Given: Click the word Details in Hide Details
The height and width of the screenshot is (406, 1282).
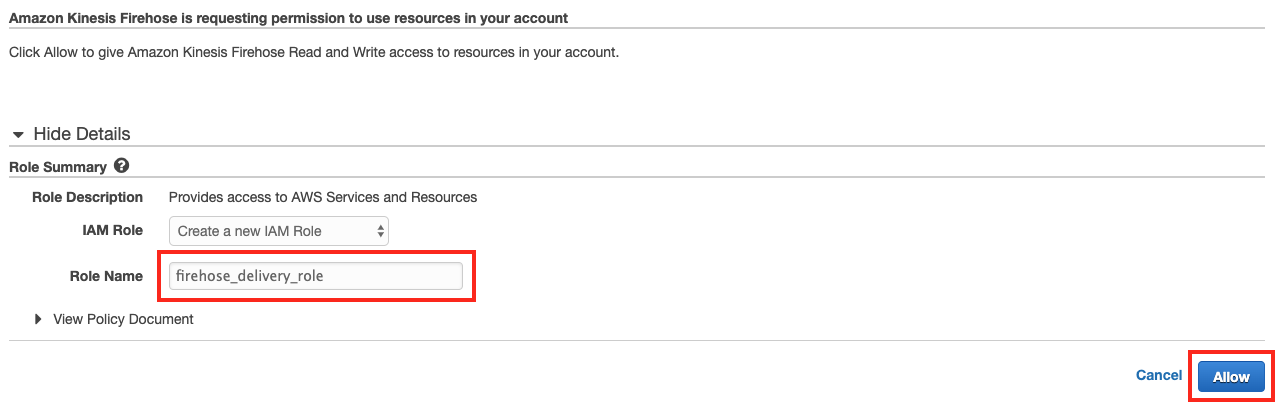Looking at the screenshot, I should pyautogui.click(x=101, y=134).
